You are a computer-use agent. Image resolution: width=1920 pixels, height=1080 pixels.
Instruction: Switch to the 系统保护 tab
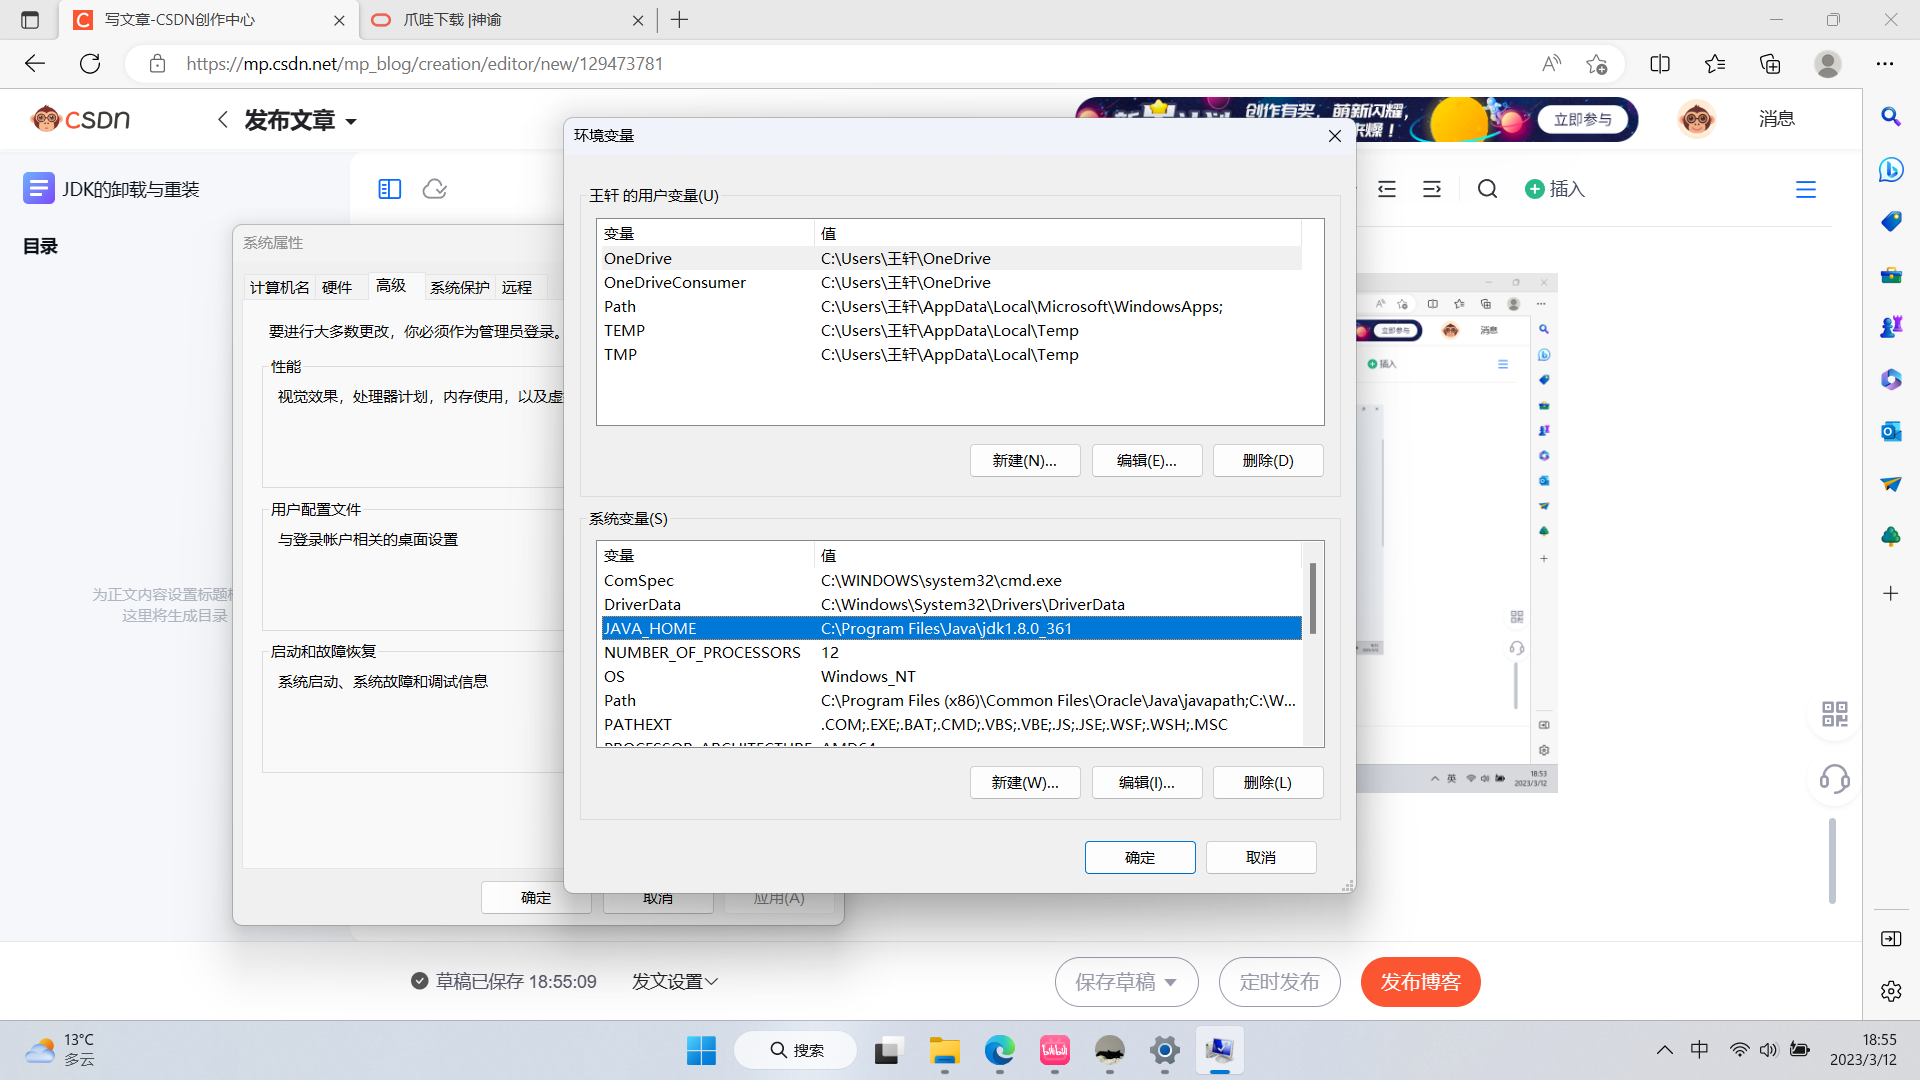click(459, 288)
